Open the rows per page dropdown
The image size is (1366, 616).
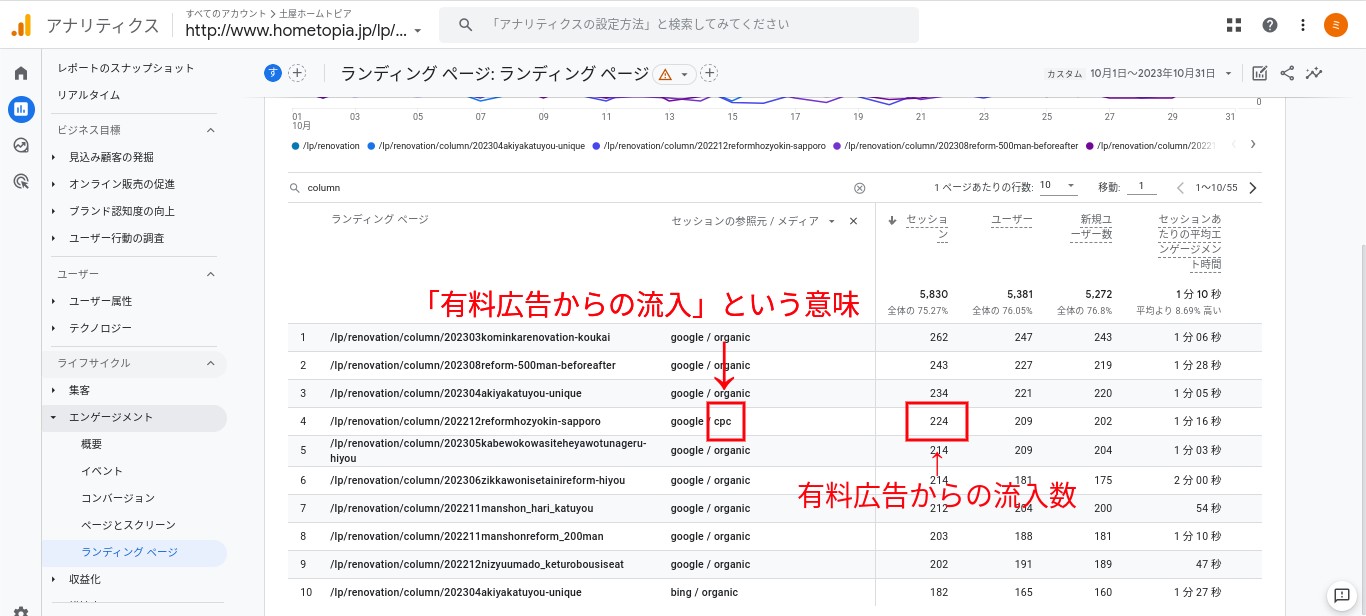1057,186
